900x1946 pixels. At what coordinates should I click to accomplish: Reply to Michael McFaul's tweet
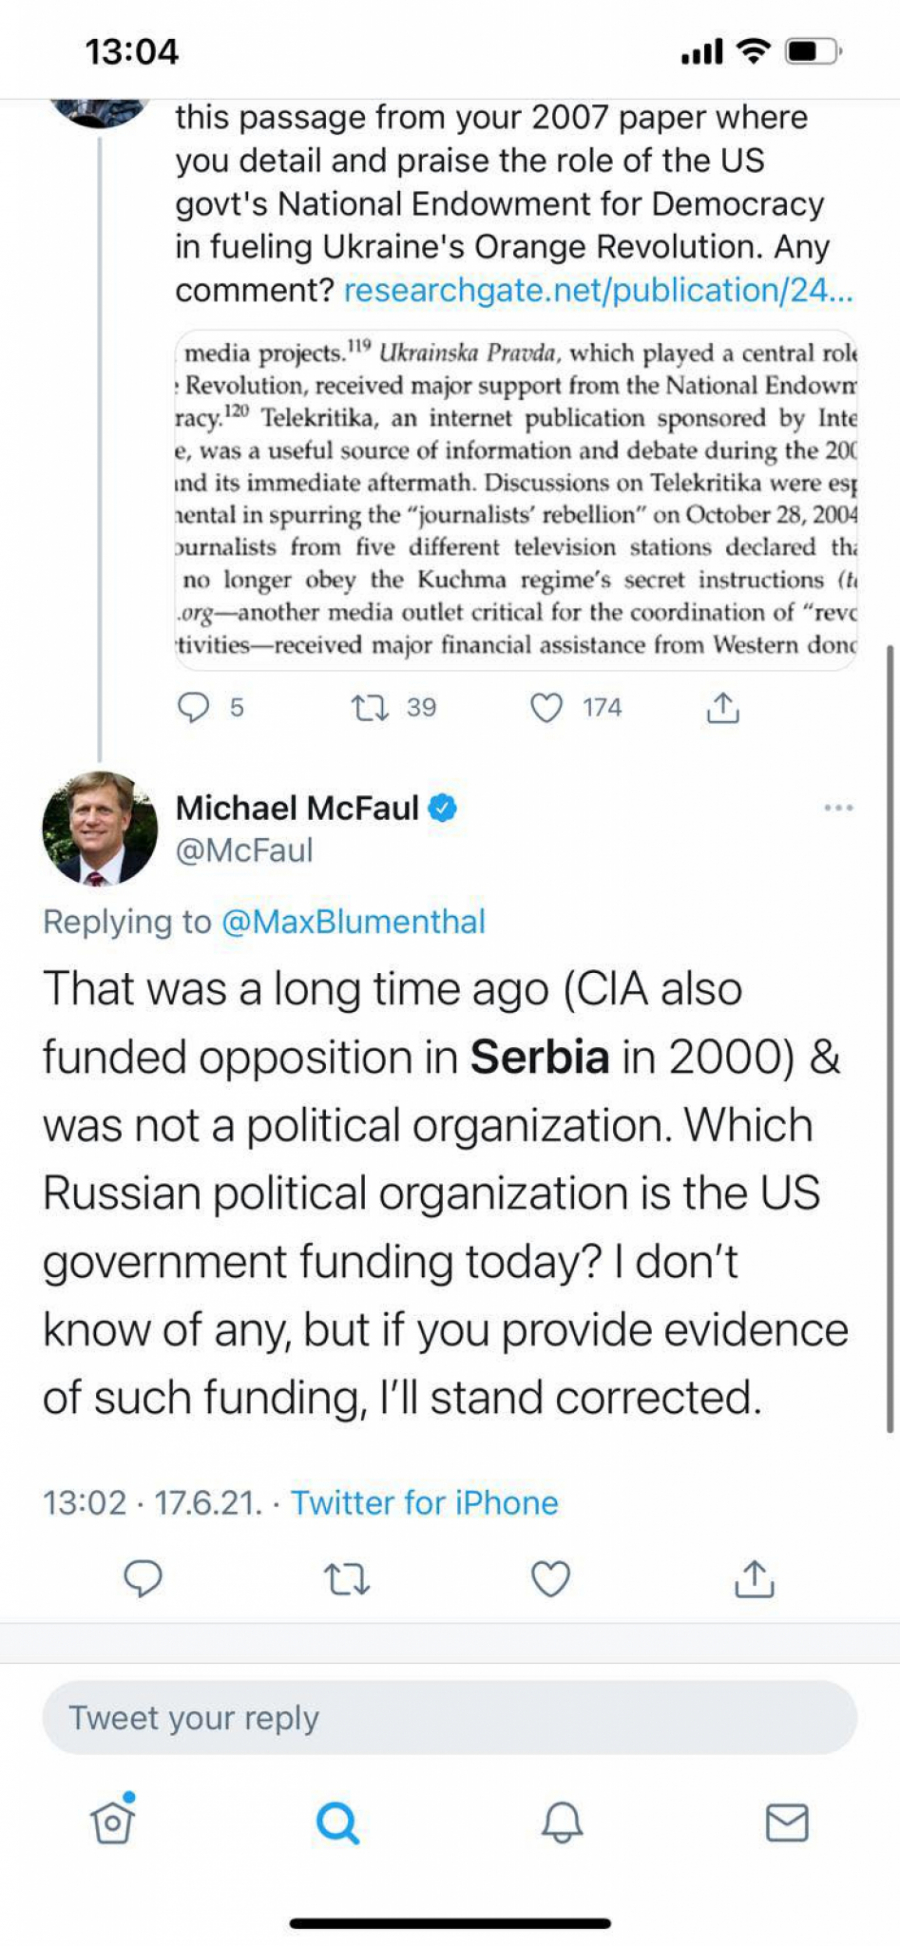coord(143,1578)
